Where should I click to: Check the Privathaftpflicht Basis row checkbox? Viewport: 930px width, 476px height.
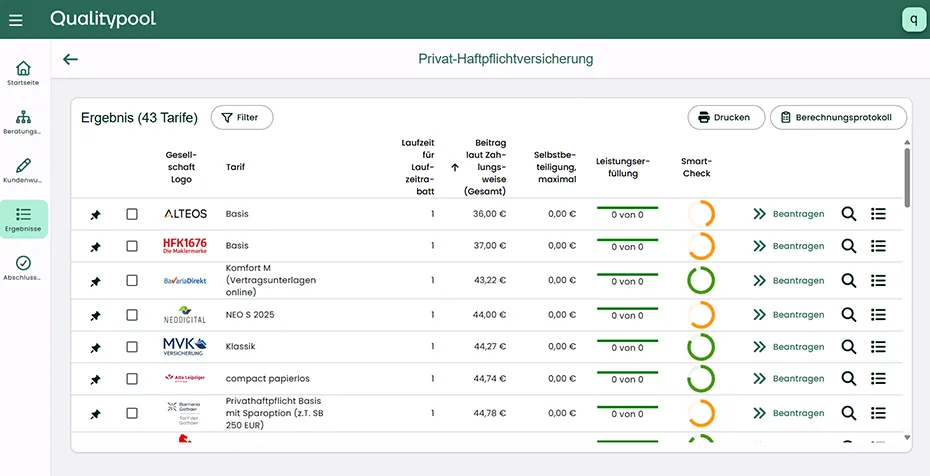(x=132, y=413)
